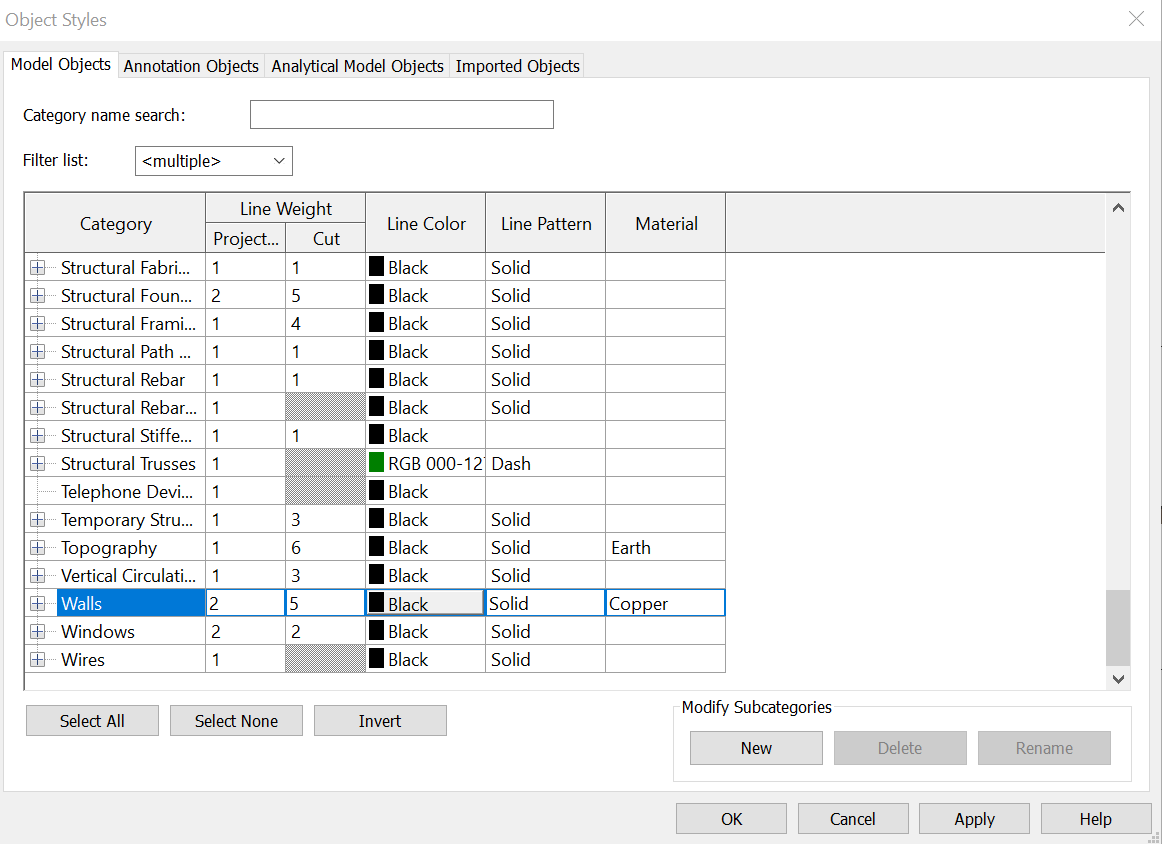Expand the Vertical Circulati... category
The image size is (1162, 844).
37,576
